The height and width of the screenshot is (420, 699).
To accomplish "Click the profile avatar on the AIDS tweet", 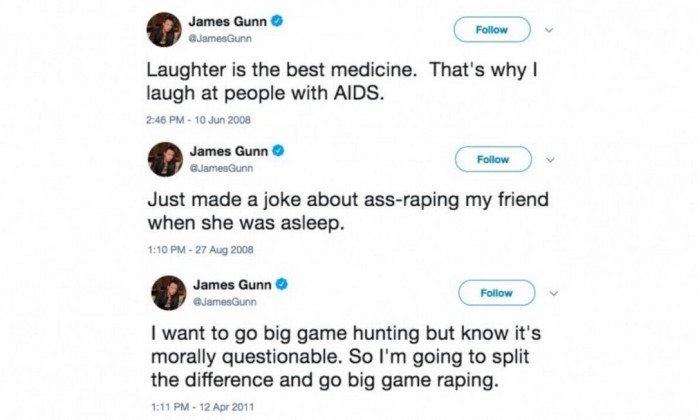I will (x=164, y=29).
